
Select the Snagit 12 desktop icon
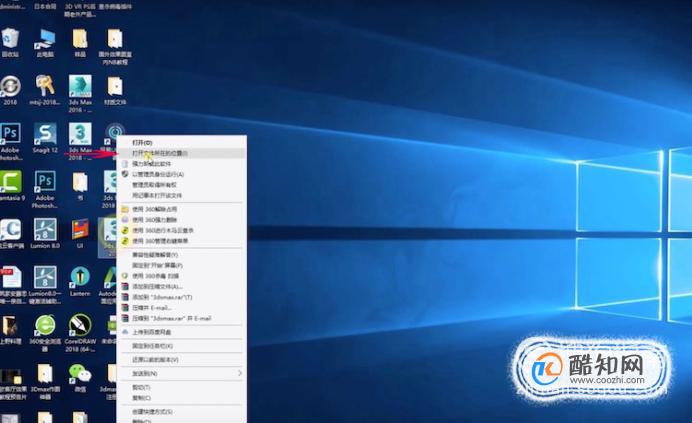tap(45, 138)
